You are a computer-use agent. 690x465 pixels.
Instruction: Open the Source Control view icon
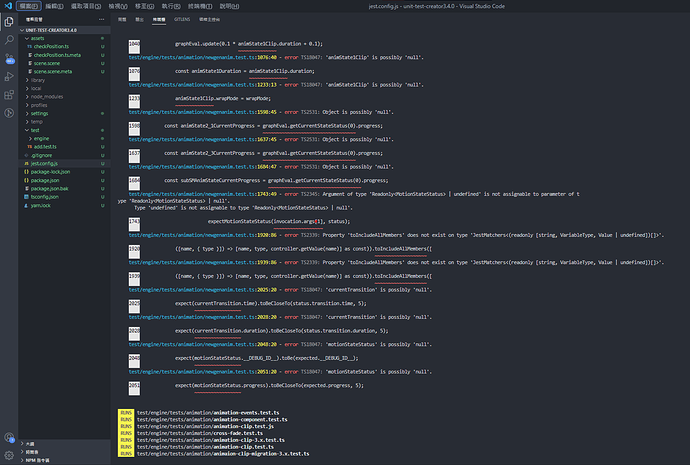click(9, 58)
